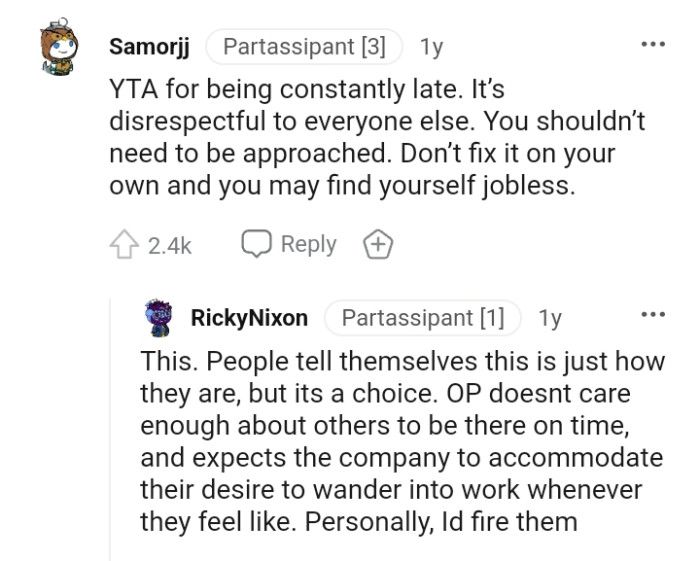Viewport: 700px width, 561px height.
Task: Click the 1y timestamp on Samorjj's comment
Action: (x=431, y=47)
